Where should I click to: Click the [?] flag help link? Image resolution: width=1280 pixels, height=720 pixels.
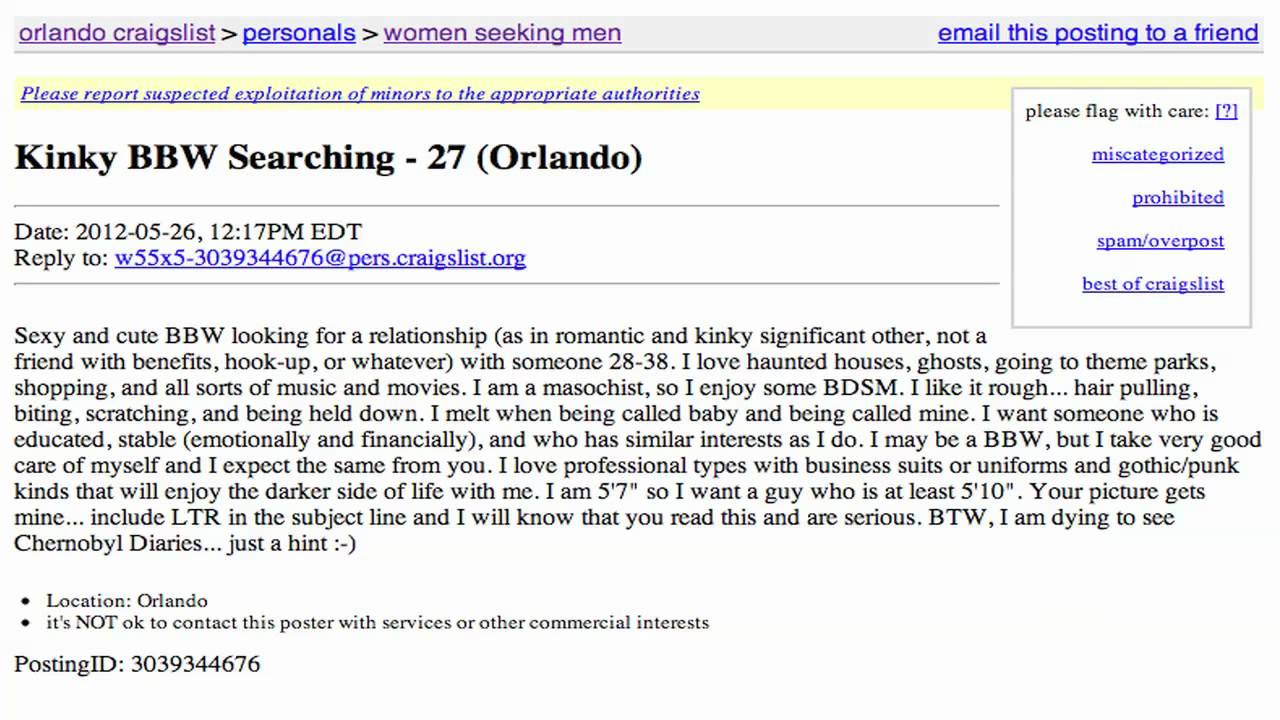[1226, 111]
